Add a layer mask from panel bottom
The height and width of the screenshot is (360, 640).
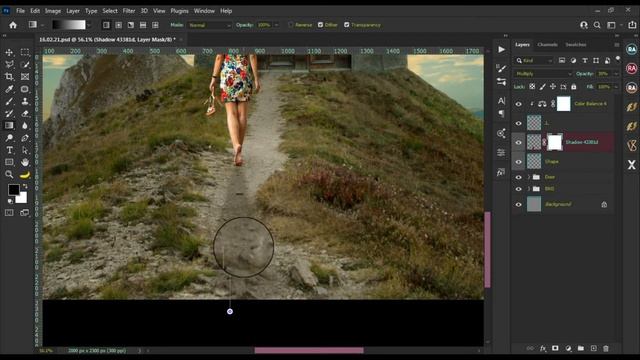tap(555, 348)
